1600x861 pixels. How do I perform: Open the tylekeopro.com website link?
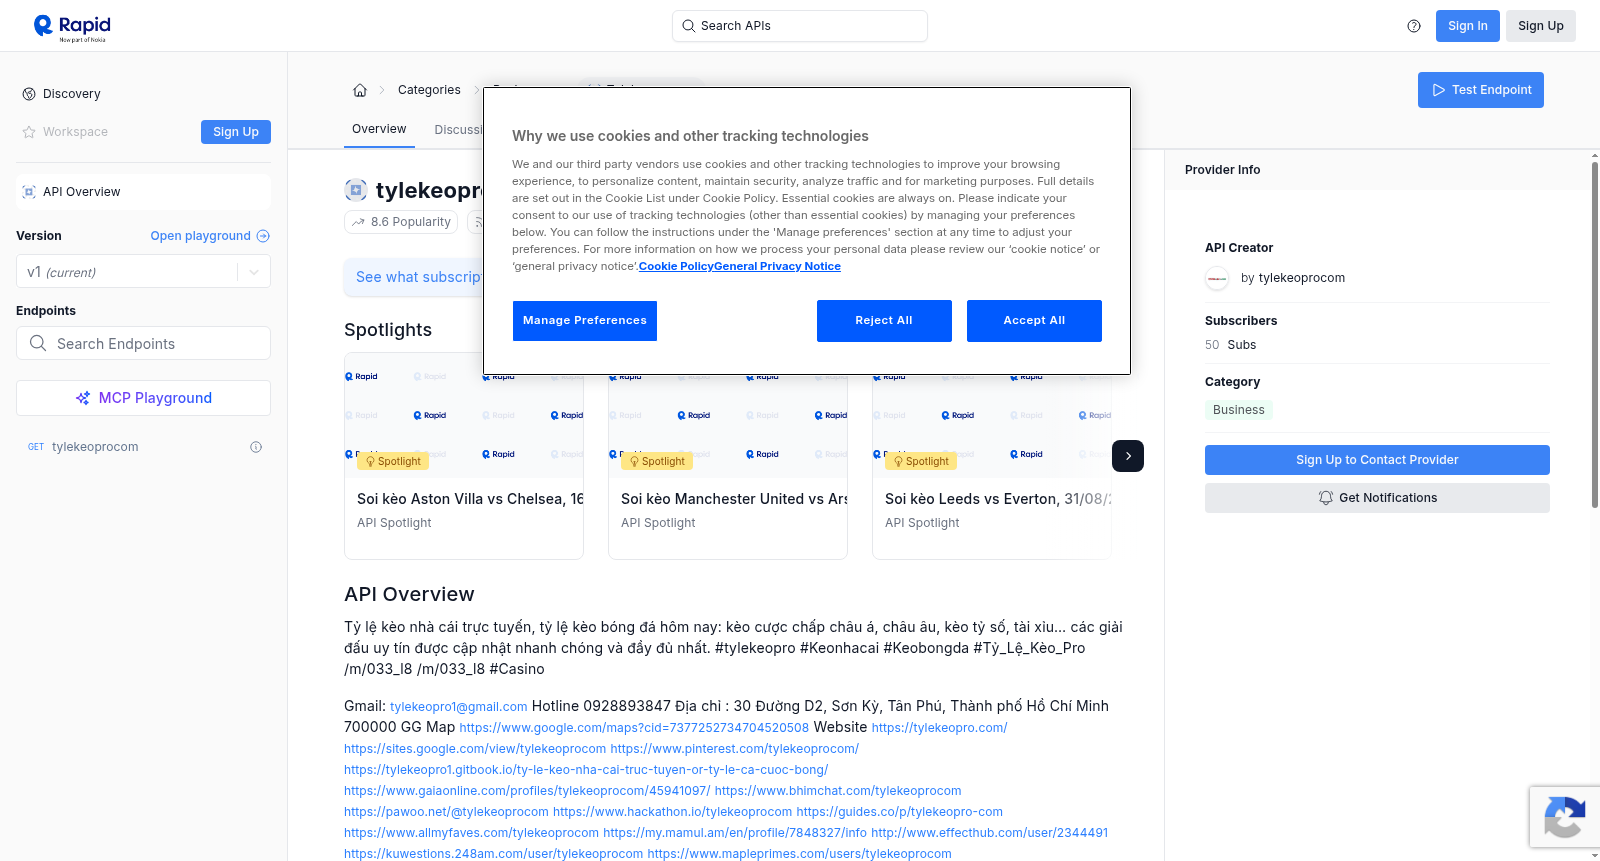[x=940, y=728]
